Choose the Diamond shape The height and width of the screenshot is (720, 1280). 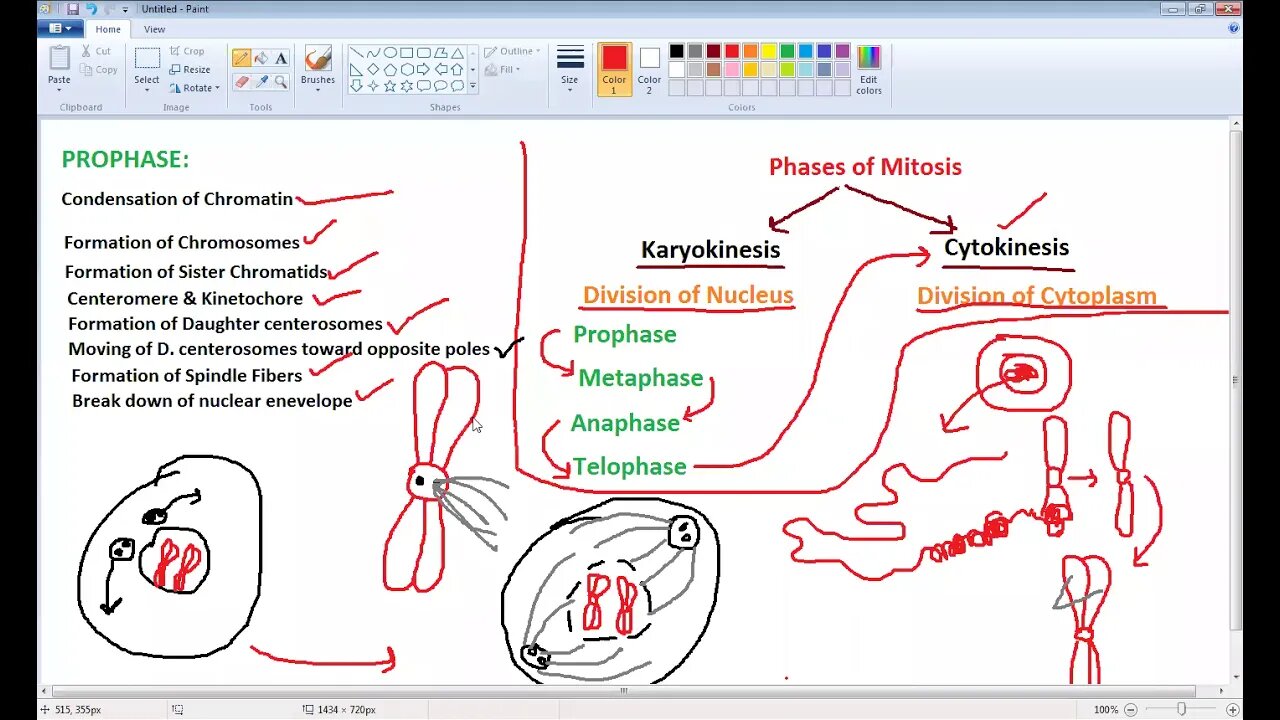click(373, 69)
